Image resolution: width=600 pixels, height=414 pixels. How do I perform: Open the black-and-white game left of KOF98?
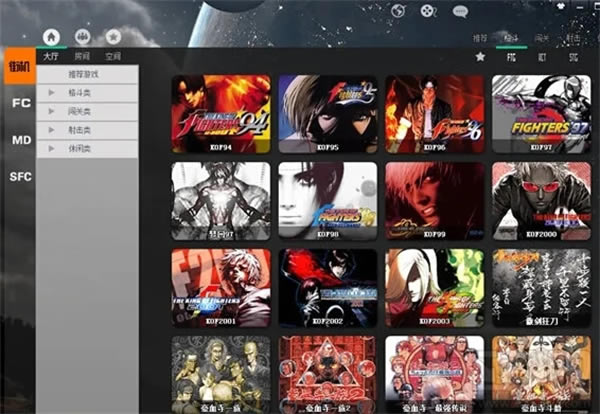pos(221,201)
